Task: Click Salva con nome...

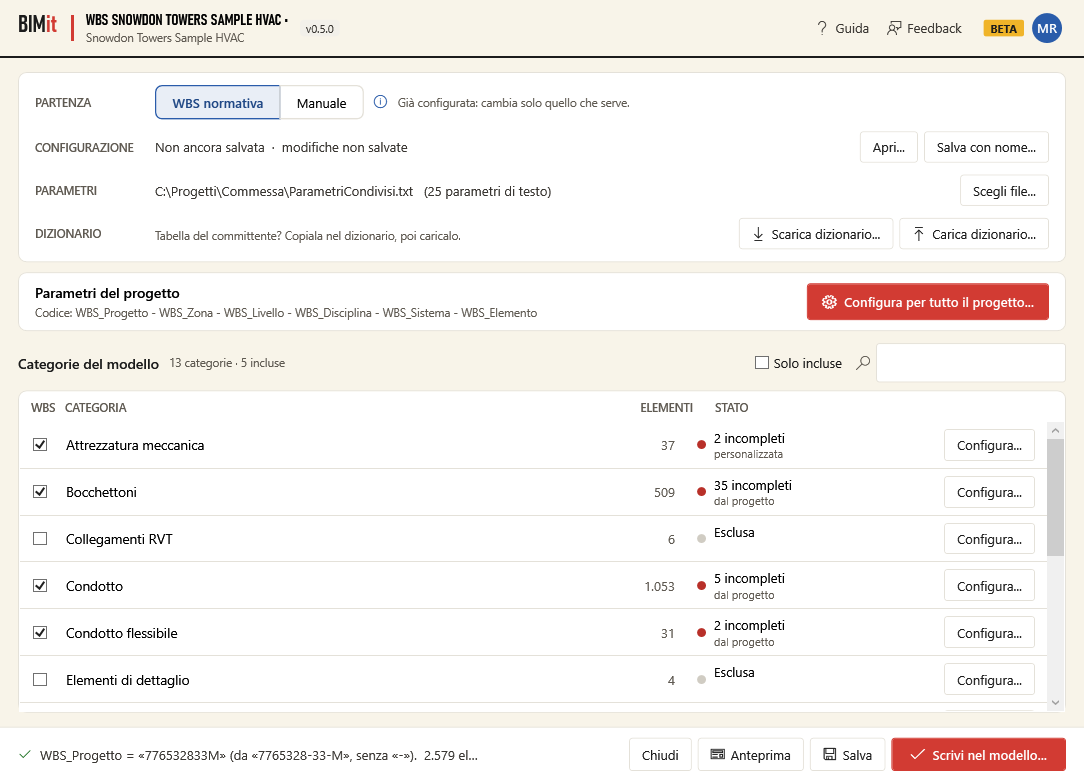Action: pos(986,147)
